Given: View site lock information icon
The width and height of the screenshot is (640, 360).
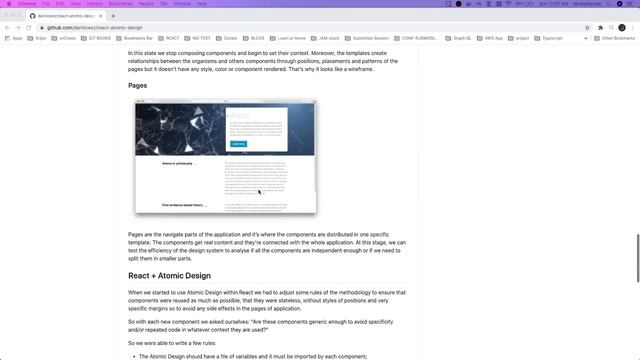Looking at the screenshot, I should (42, 28).
